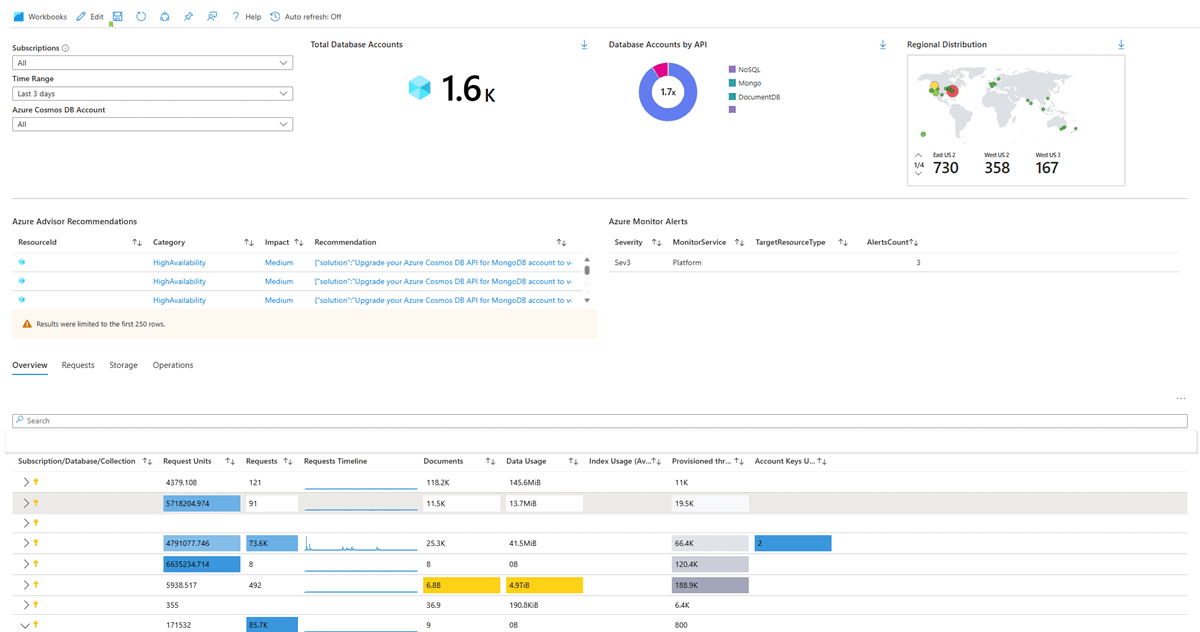Click the Refresh icon in the toolbar
This screenshot has width=1200, height=632.
tap(140, 16)
